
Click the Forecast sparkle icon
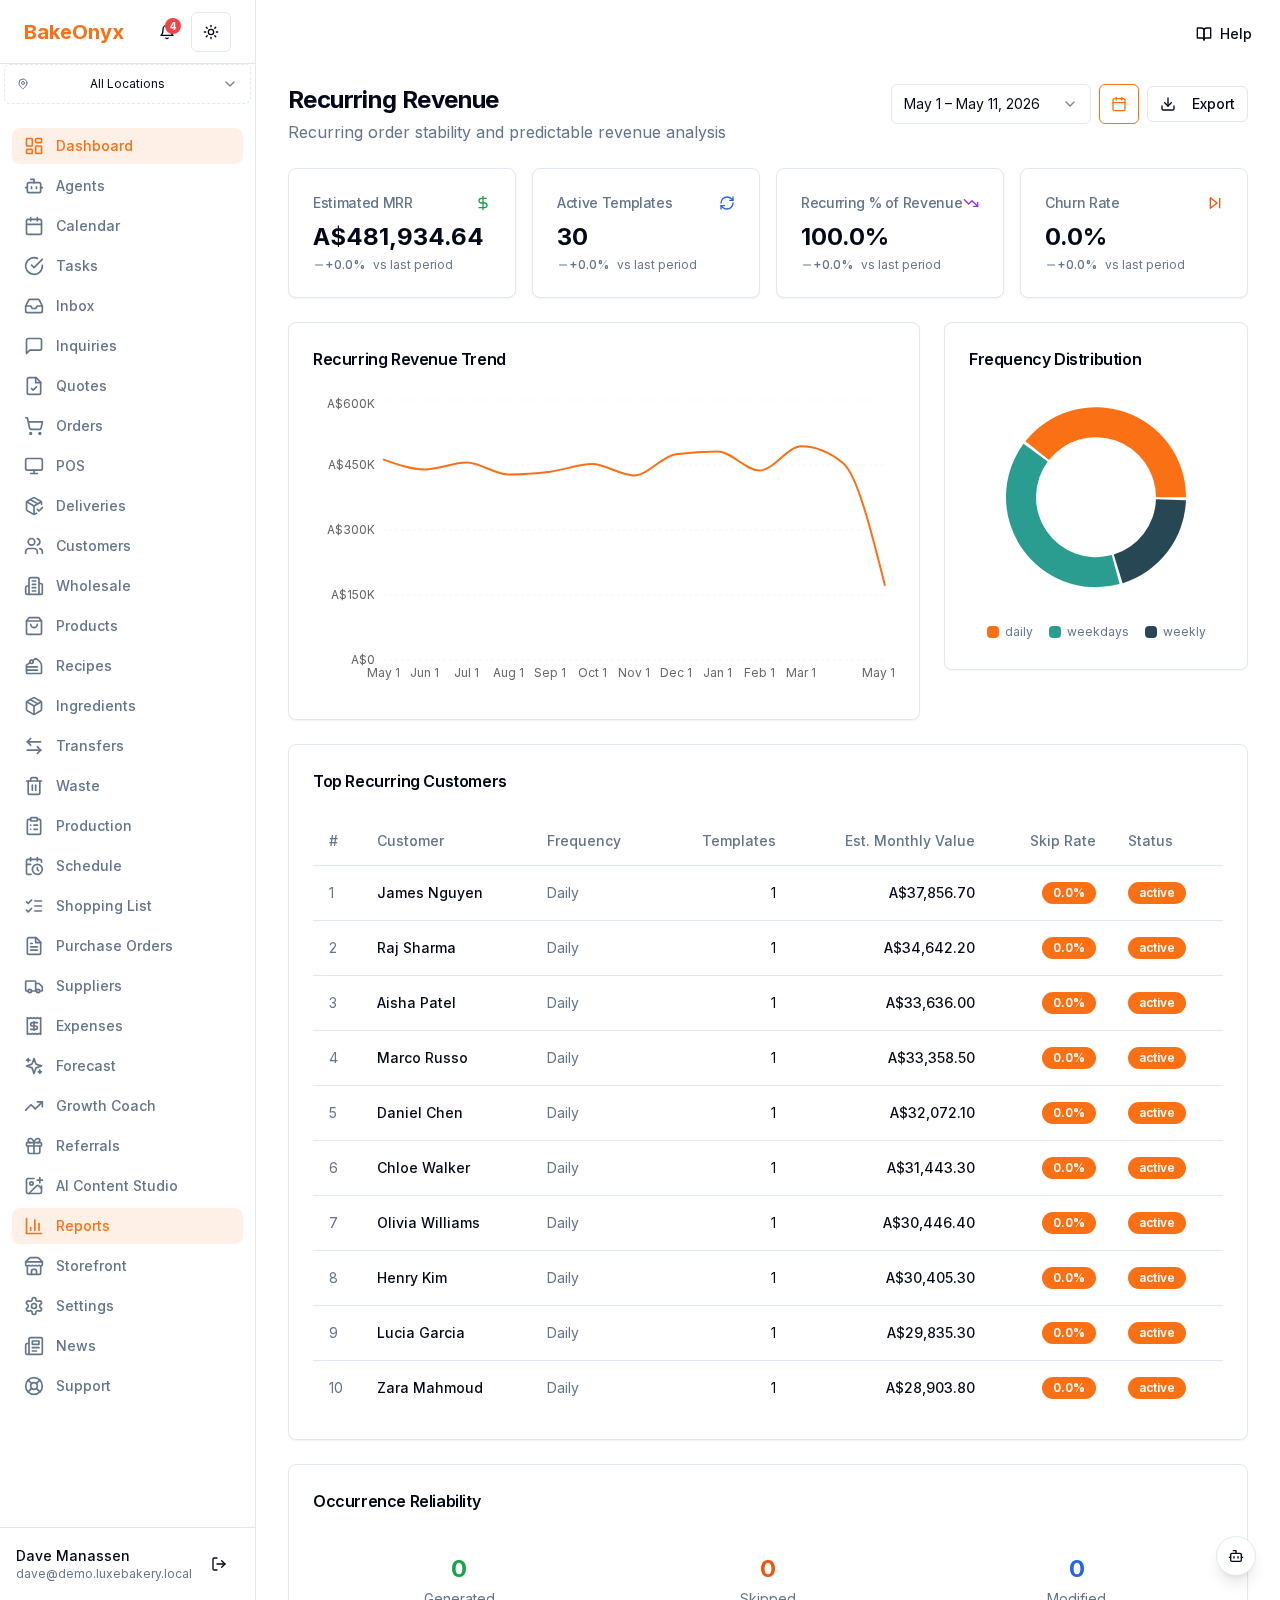(34, 1066)
